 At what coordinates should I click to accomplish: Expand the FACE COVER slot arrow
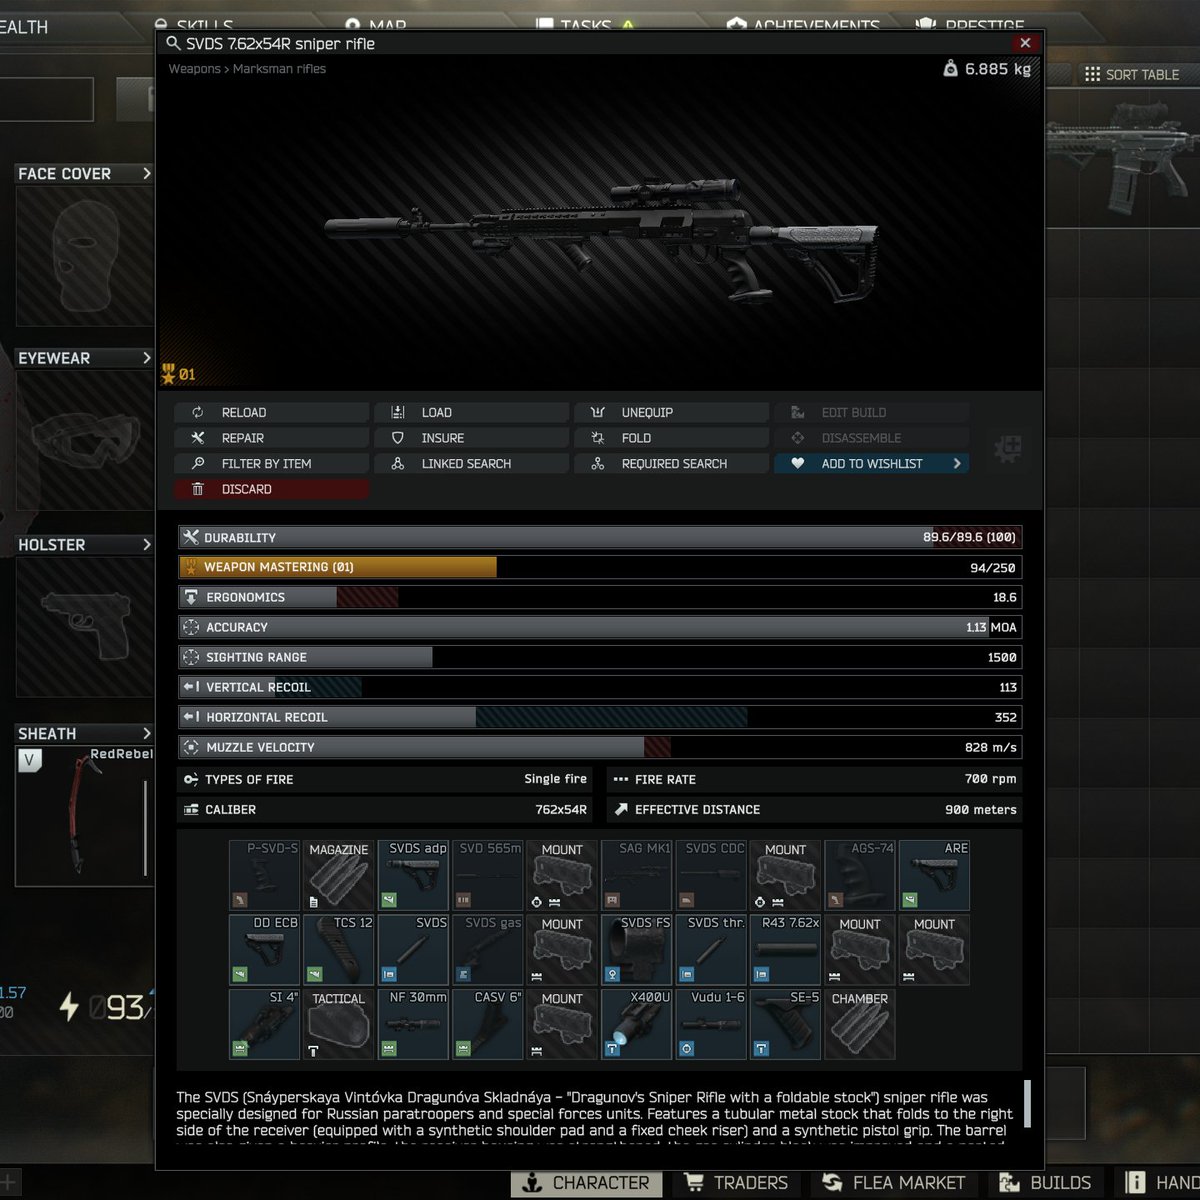[x=146, y=173]
